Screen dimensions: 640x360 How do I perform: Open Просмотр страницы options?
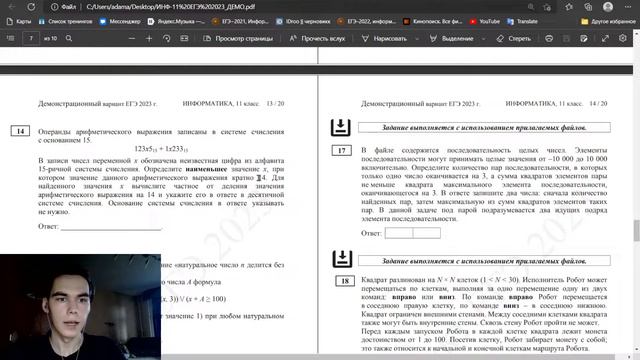pos(238,38)
